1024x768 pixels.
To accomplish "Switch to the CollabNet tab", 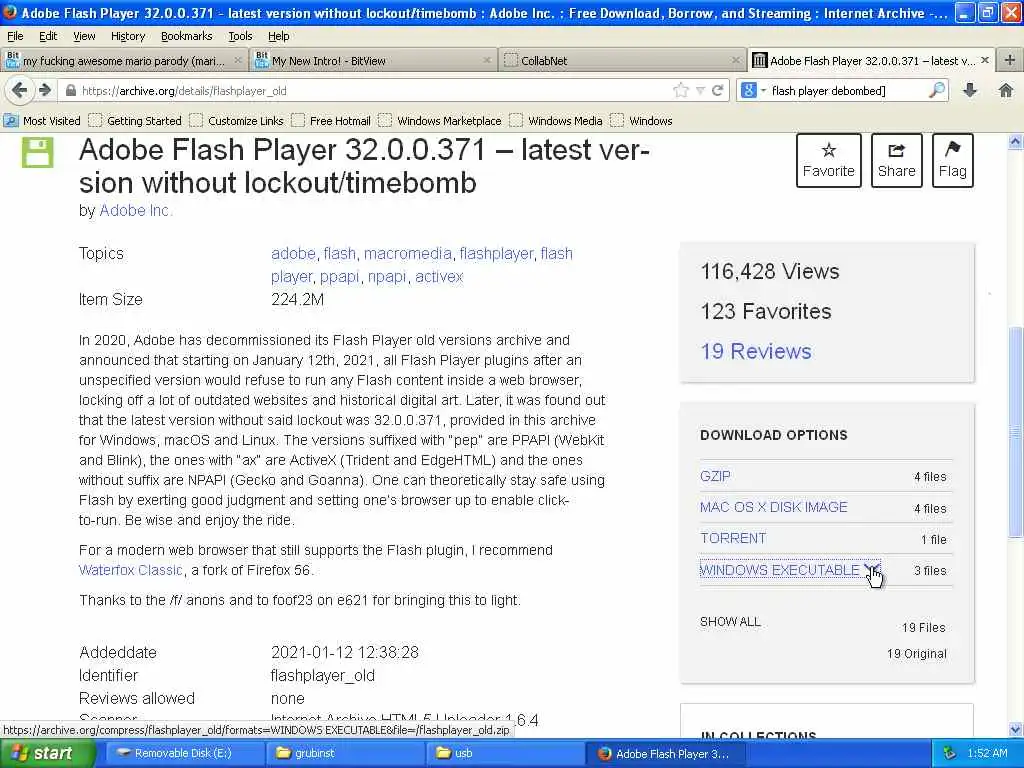I will pos(622,60).
